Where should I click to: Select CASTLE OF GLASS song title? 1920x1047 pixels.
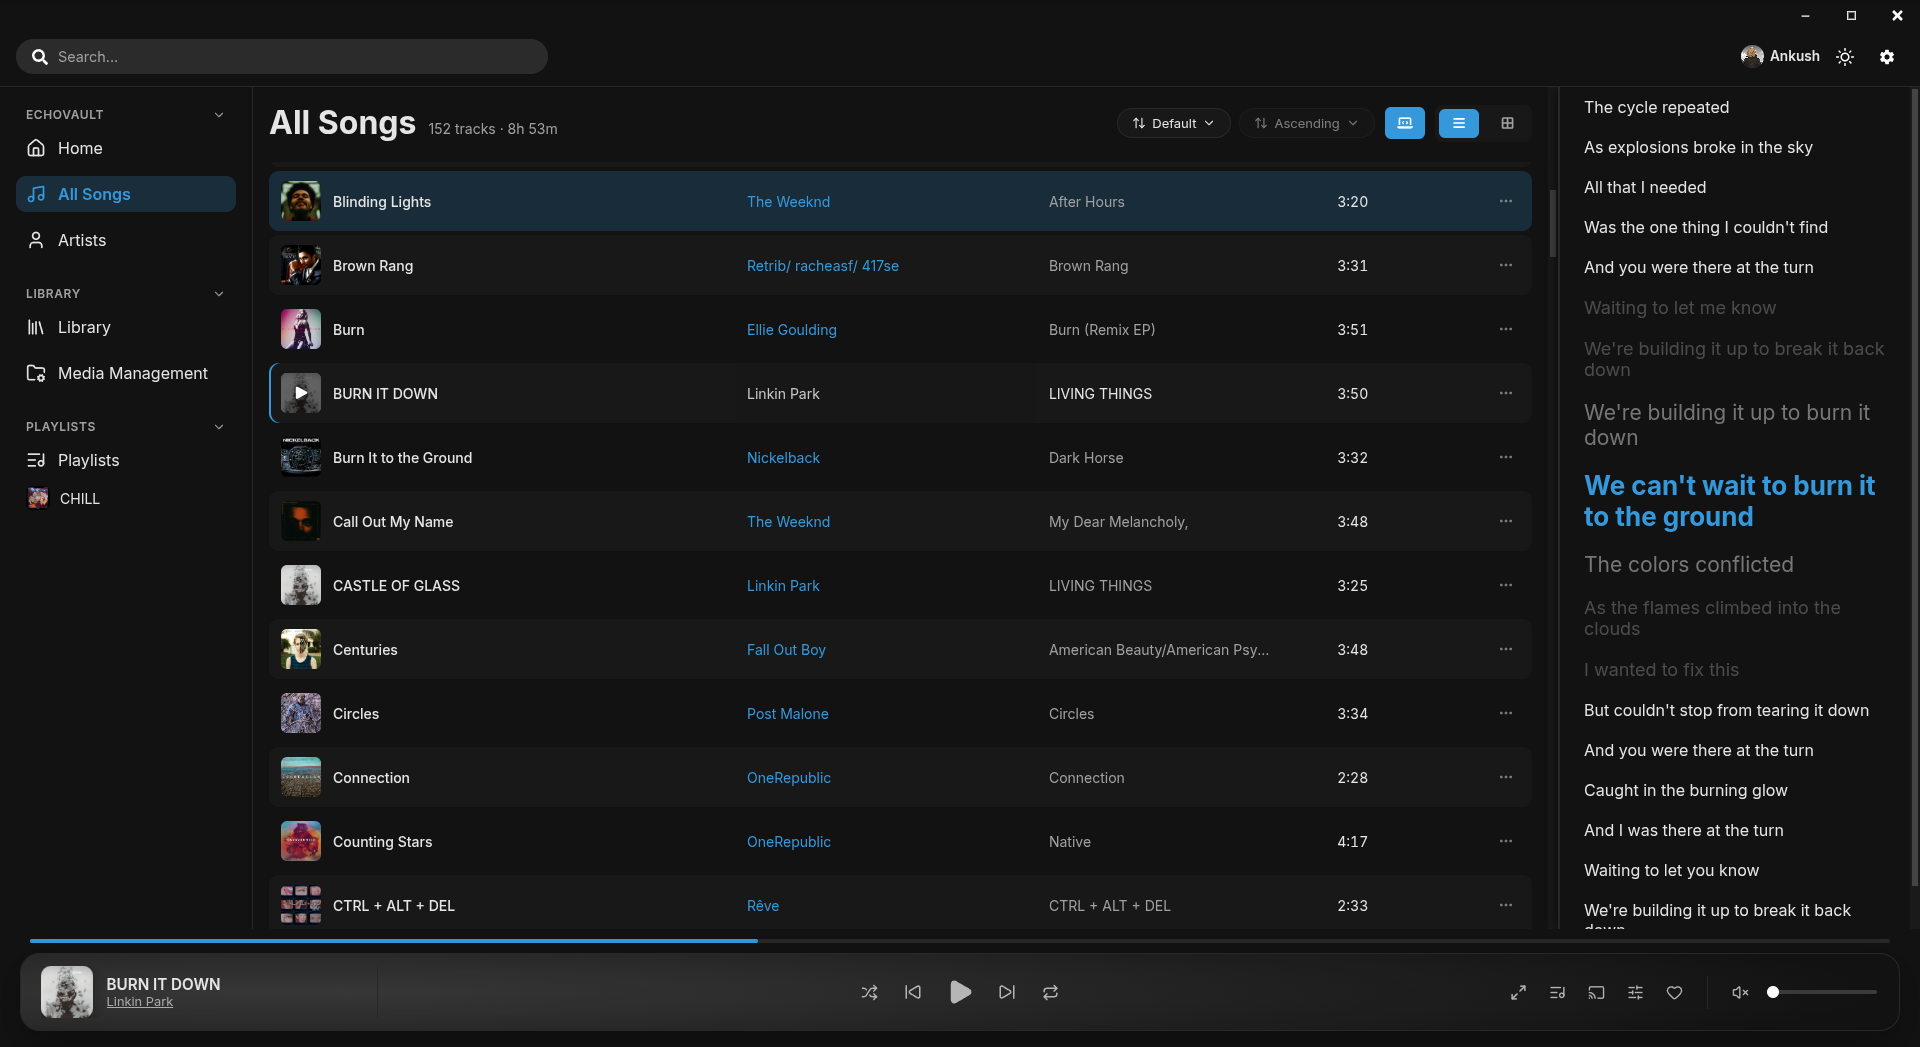pos(396,586)
